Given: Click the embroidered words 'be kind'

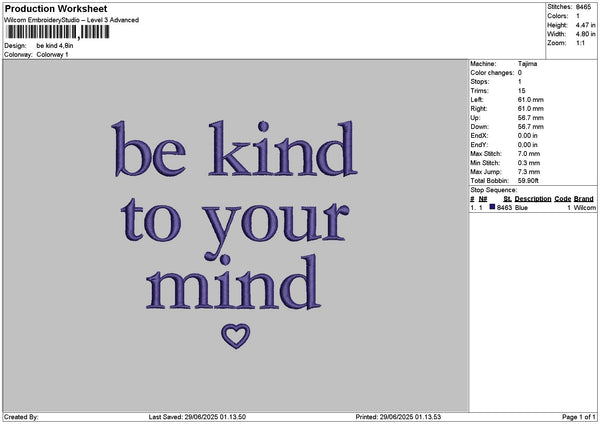Looking at the screenshot, I should (x=235, y=149).
